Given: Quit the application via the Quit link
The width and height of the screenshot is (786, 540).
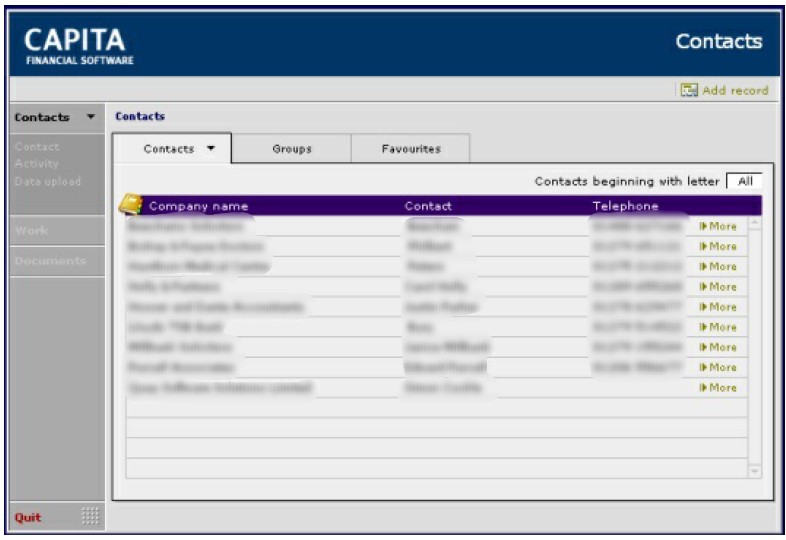Looking at the screenshot, I should click(x=28, y=517).
